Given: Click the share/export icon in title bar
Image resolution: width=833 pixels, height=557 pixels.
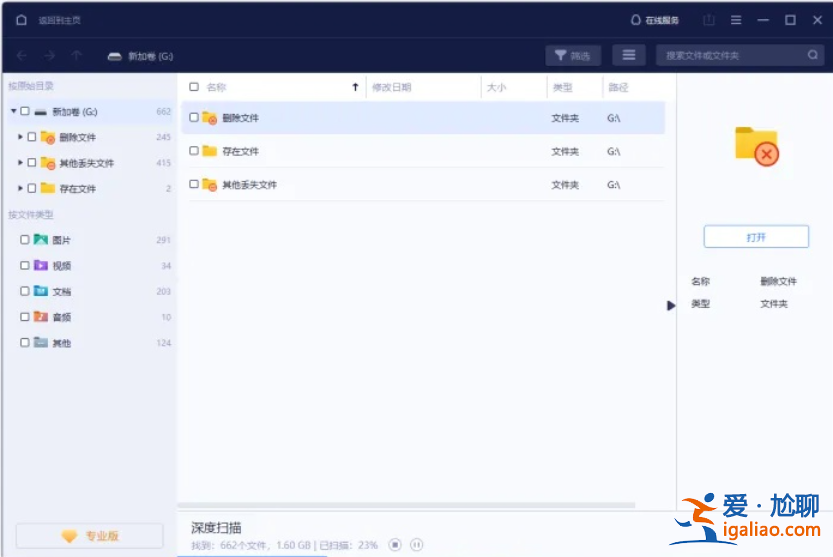Looking at the screenshot, I should click(709, 20).
